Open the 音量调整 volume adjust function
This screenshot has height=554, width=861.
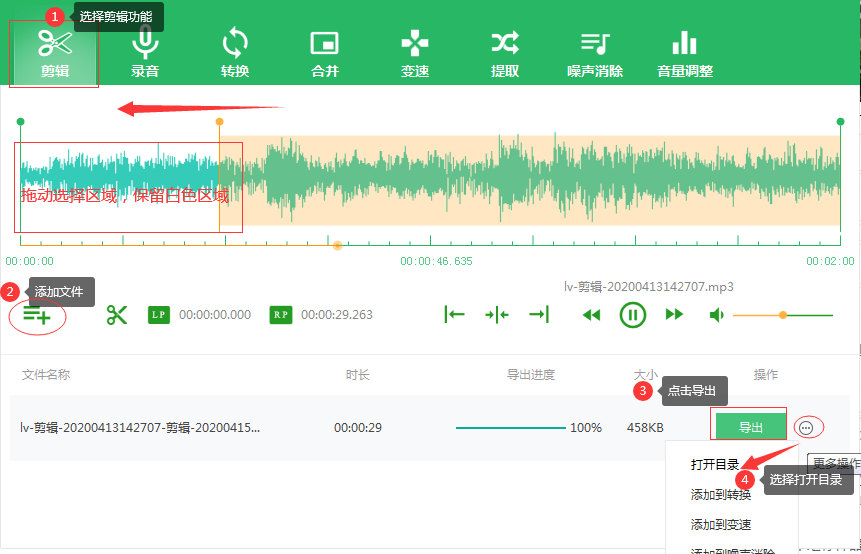click(685, 53)
